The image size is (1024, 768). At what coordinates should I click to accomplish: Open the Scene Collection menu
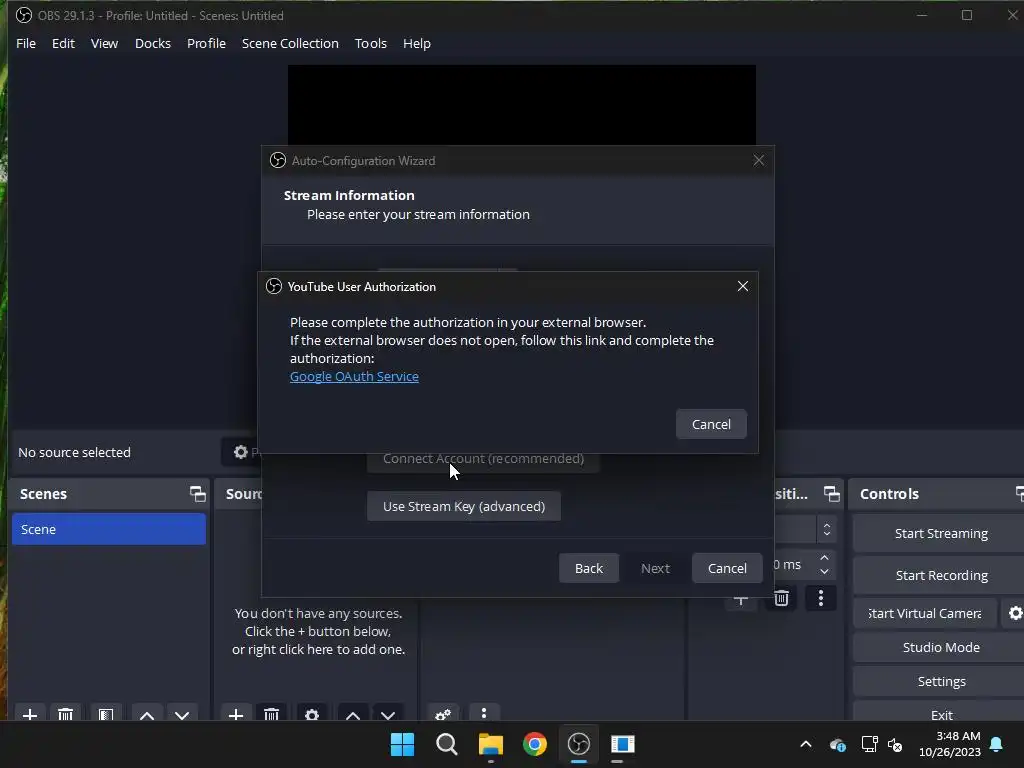tap(290, 43)
